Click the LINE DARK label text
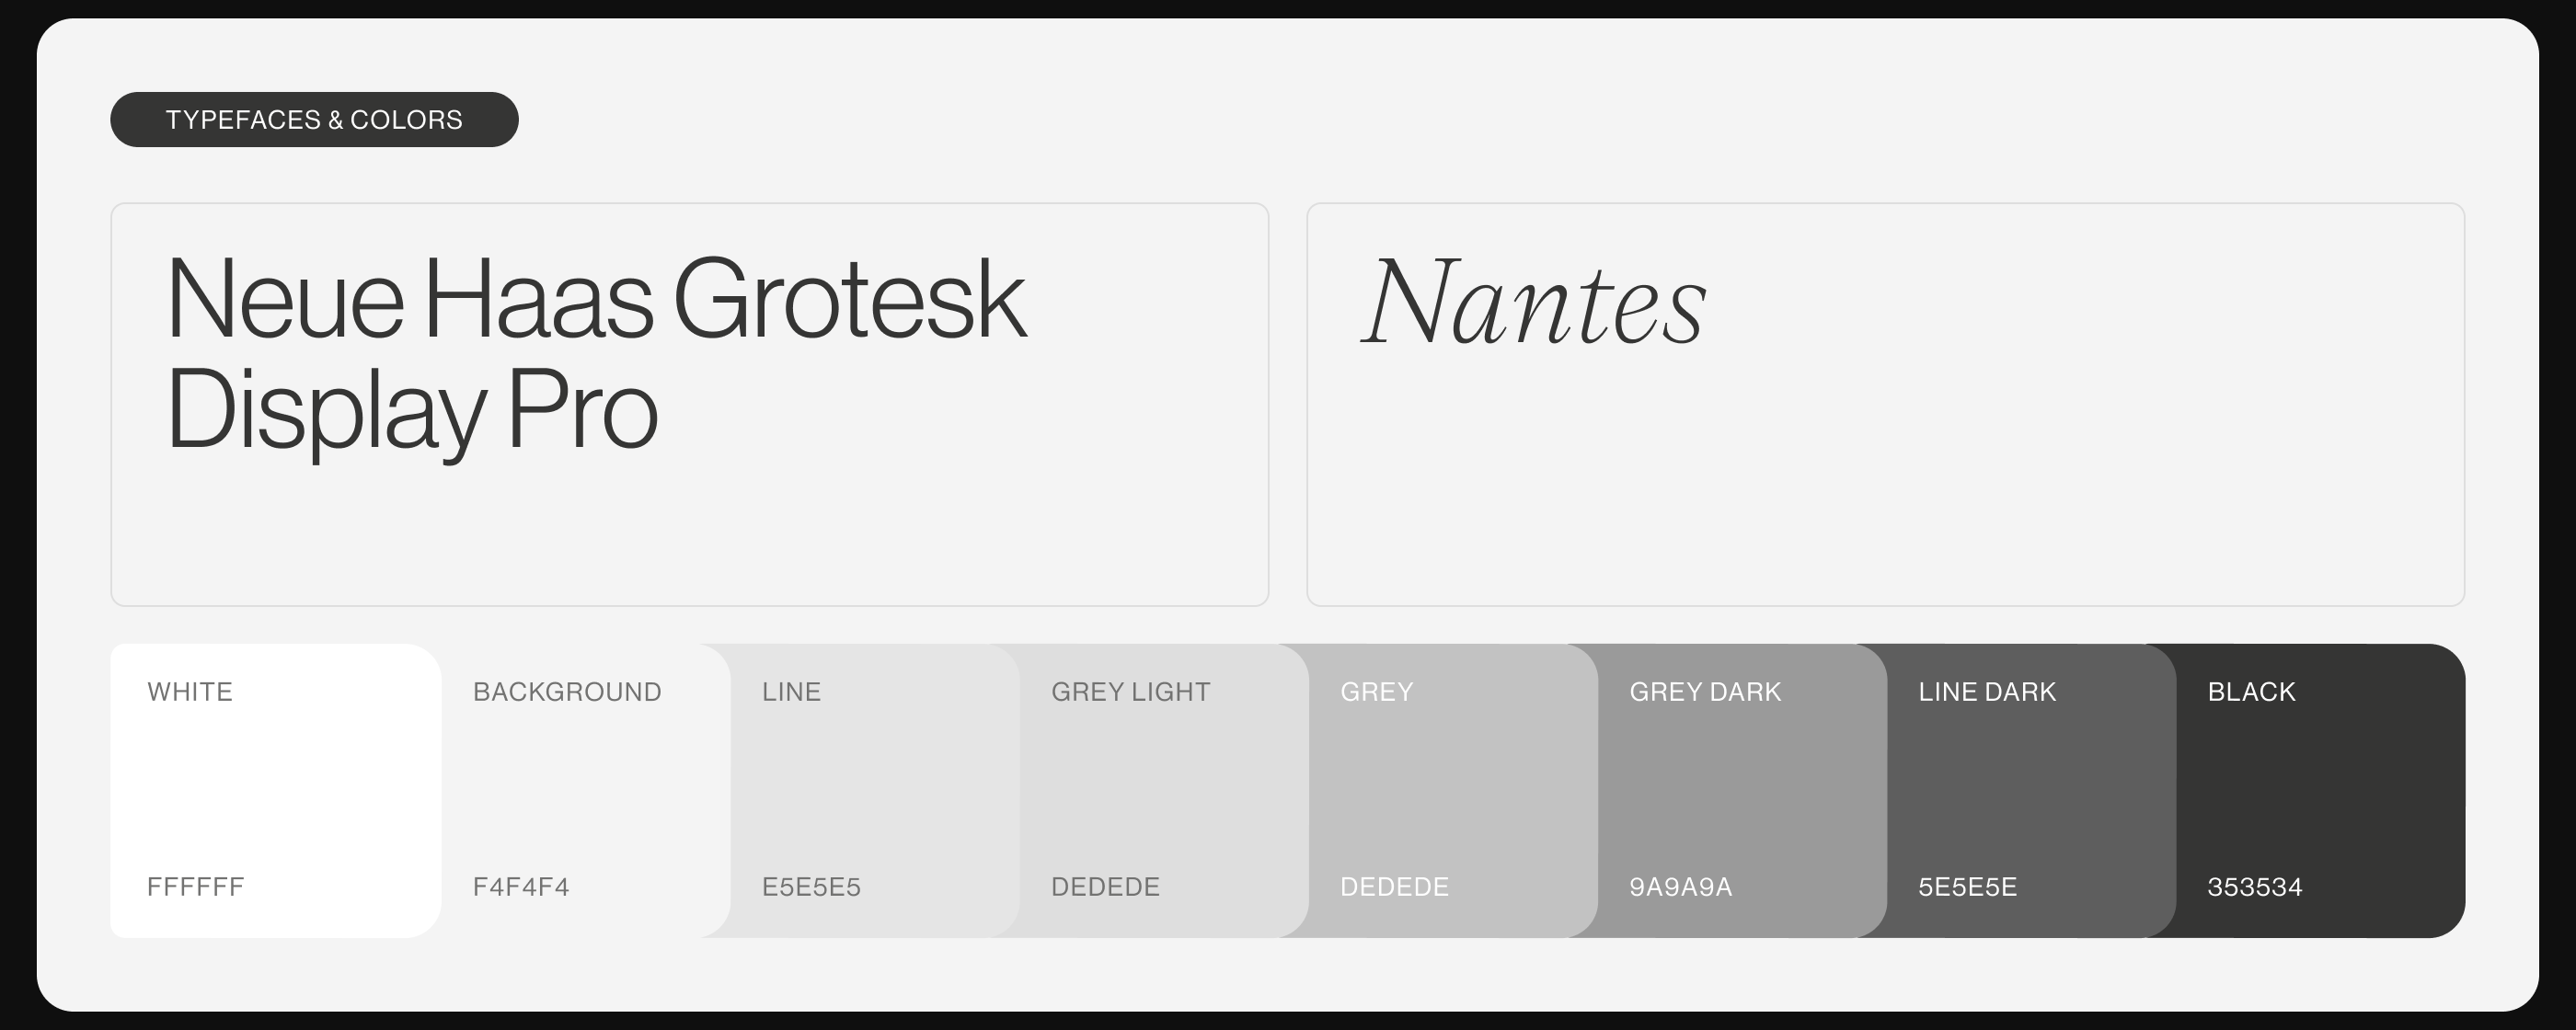 click(x=1987, y=692)
